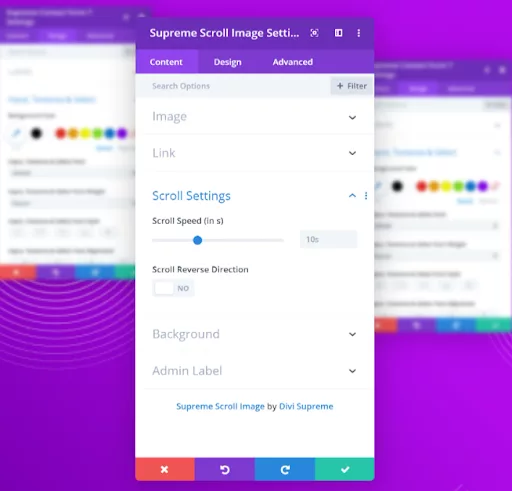The height and width of the screenshot is (491, 512).
Task: Expand the Link section chevron
Action: [x=352, y=153]
